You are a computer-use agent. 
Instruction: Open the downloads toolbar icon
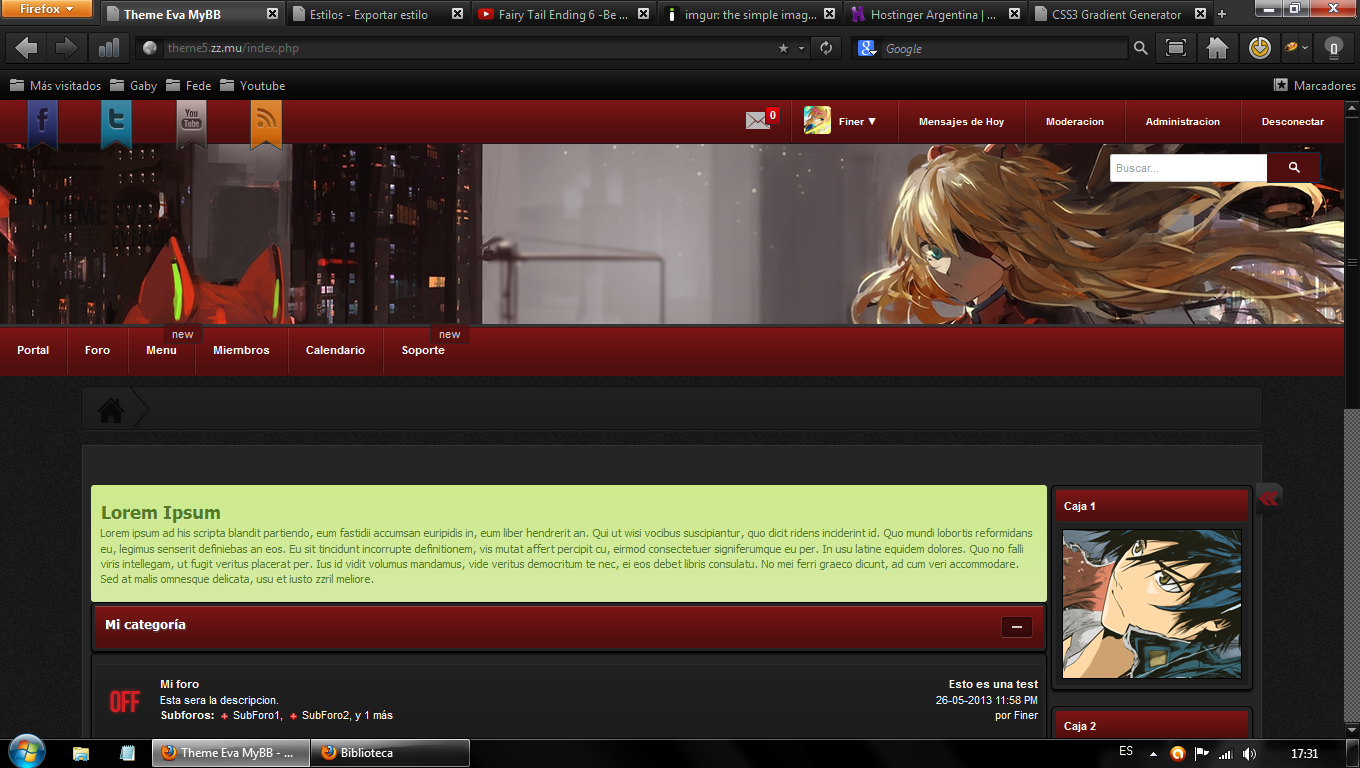1258,48
